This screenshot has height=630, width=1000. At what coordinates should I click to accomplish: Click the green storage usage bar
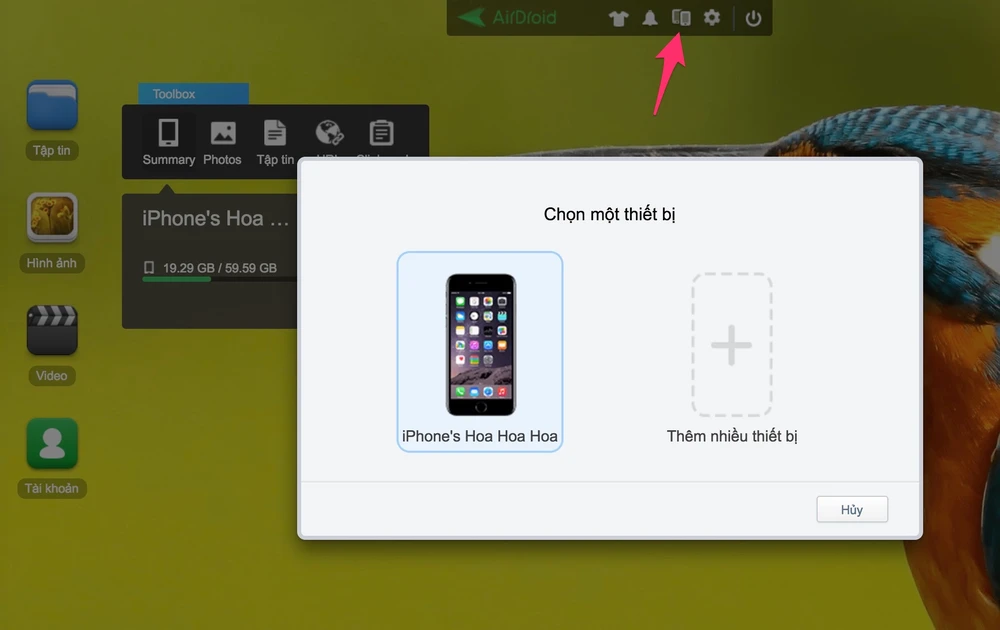[177, 279]
